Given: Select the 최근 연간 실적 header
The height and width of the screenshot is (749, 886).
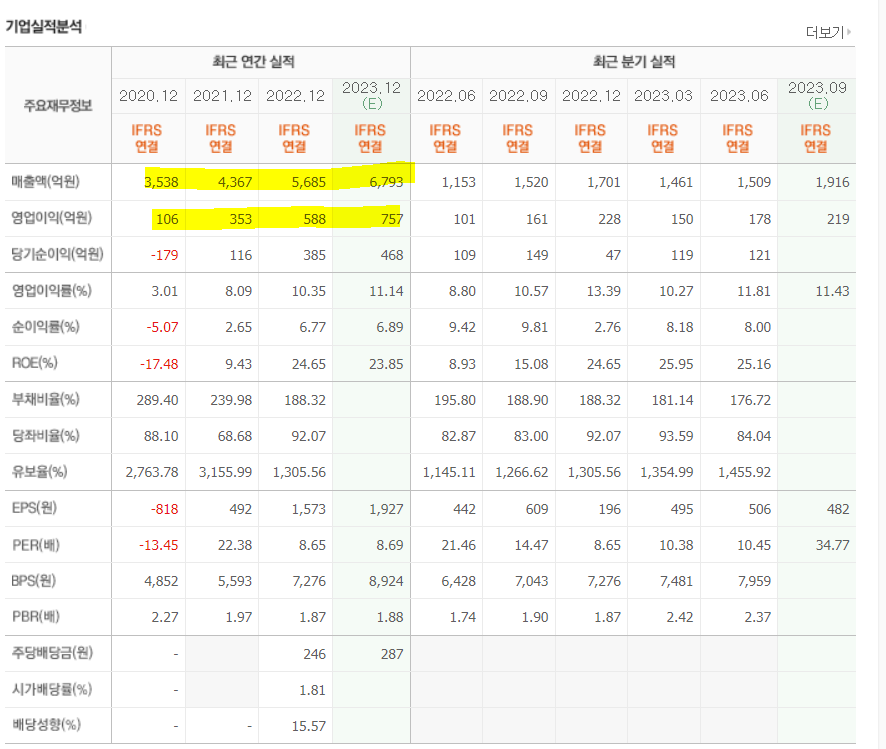Looking at the screenshot, I should point(254,62).
